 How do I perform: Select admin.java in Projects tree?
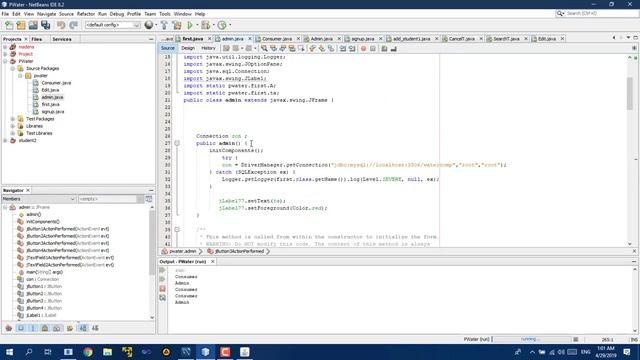(52, 97)
